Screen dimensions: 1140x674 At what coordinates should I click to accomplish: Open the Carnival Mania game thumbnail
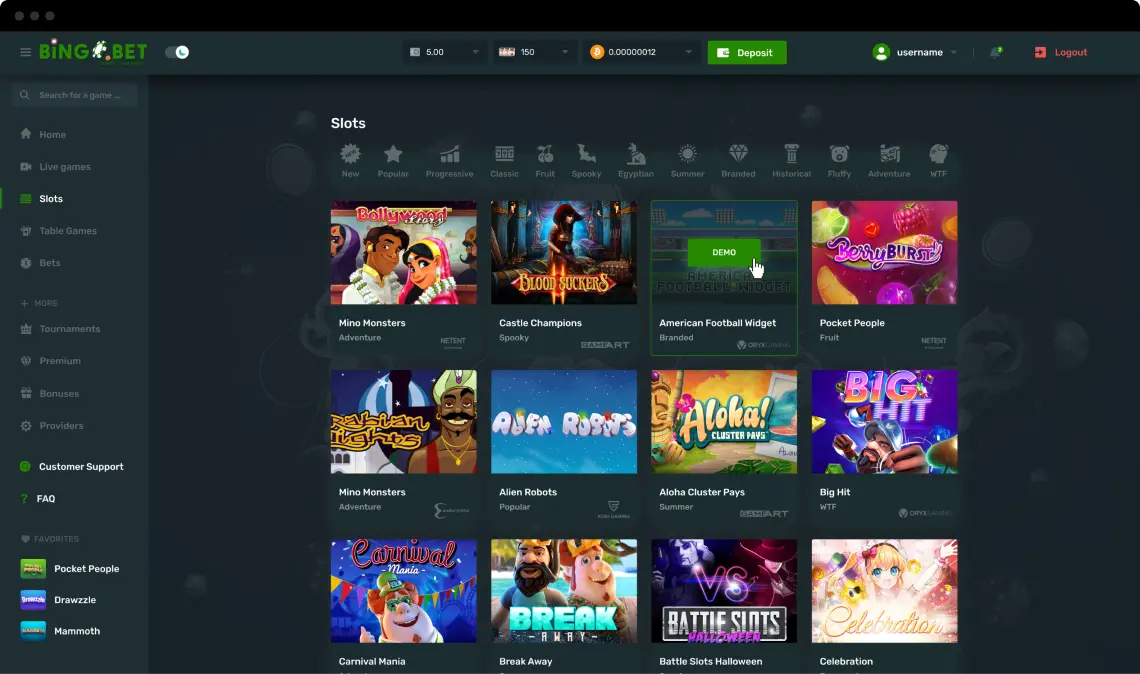pos(404,591)
